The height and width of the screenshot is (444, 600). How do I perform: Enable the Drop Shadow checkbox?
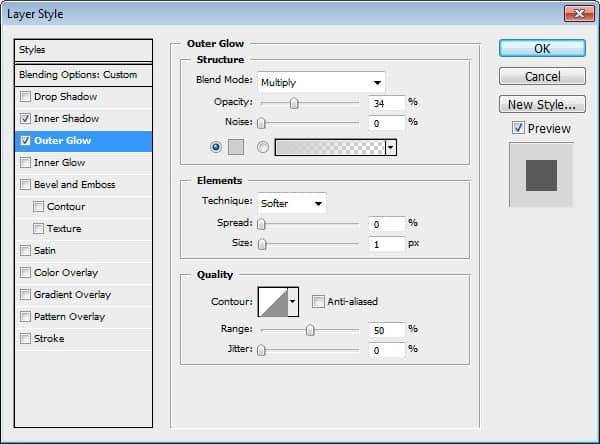[25, 96]
